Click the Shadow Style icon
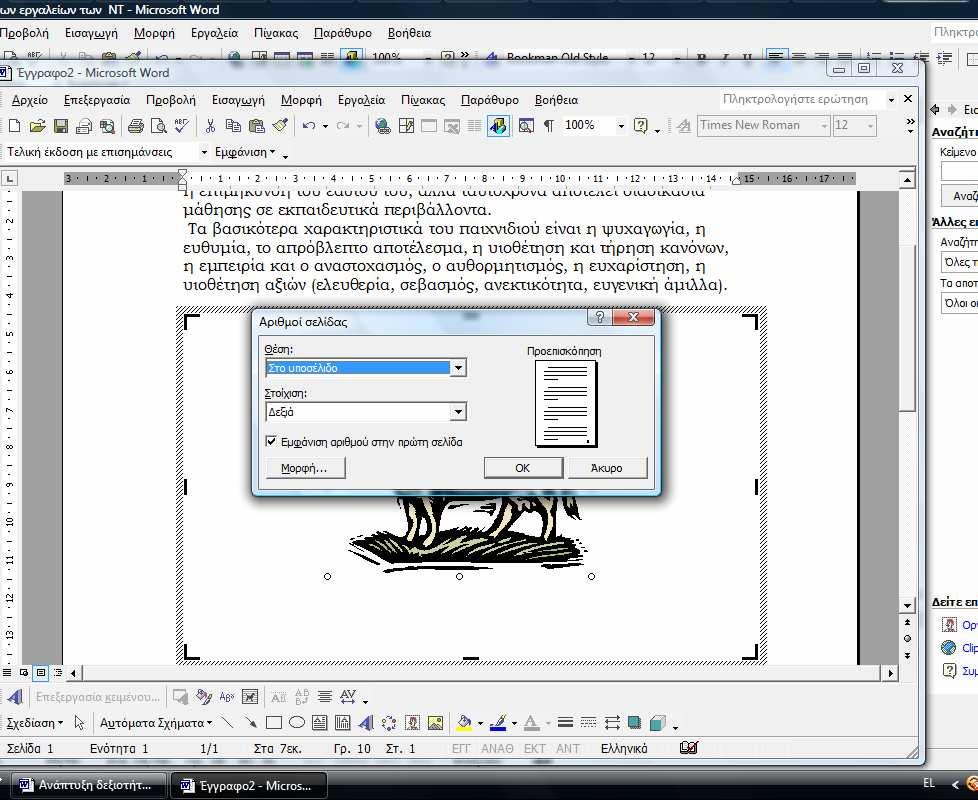The width and height of the screenshot is (978, 800). tap(634, 723)
